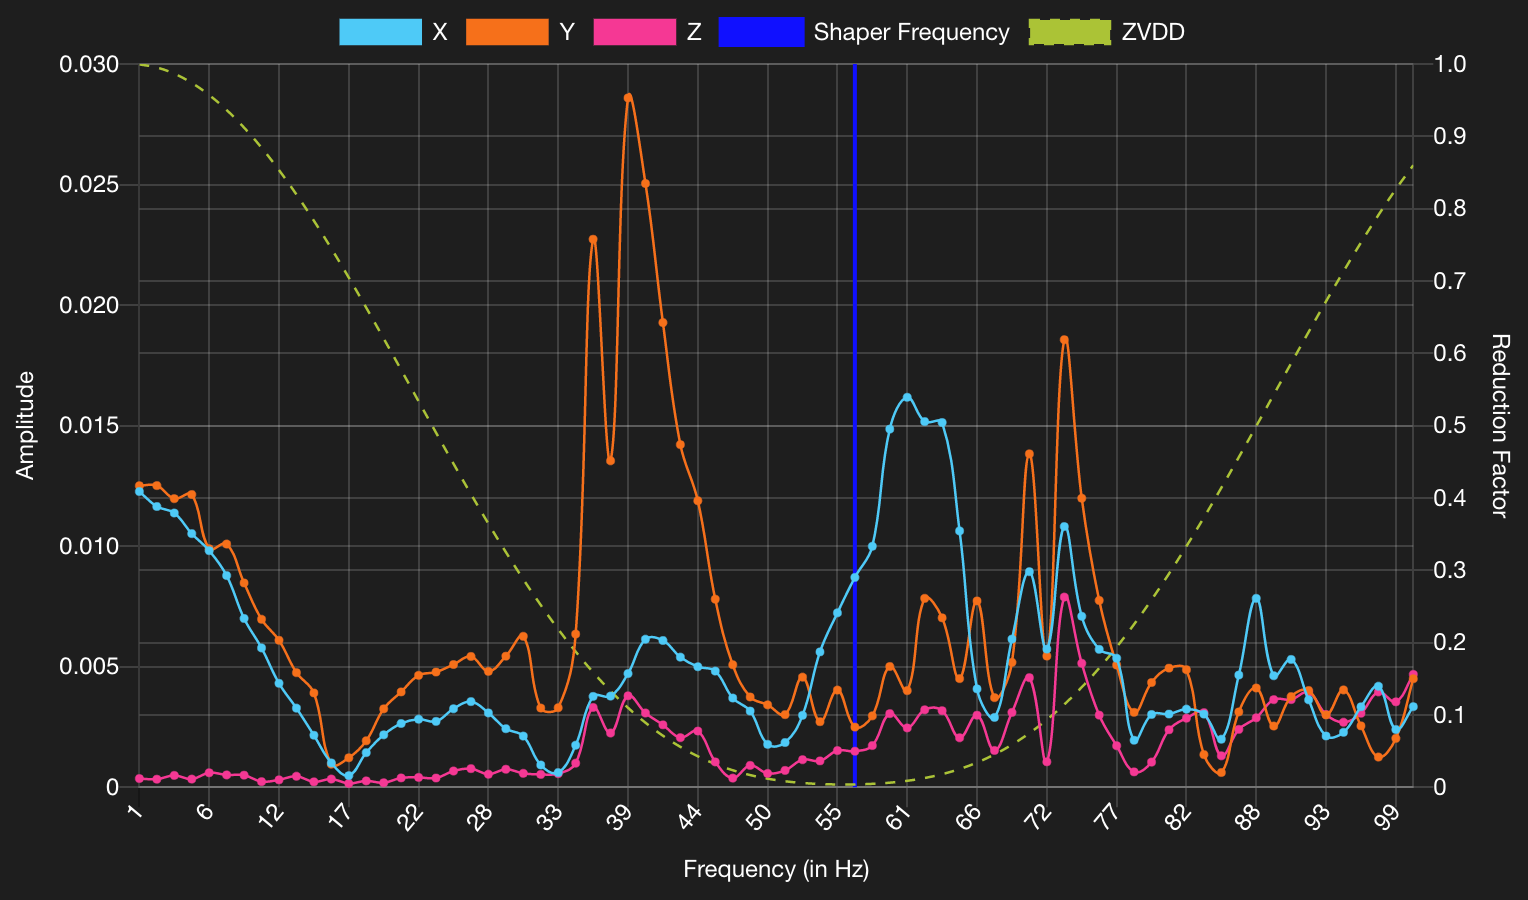Toggle the orange Y legend swatch

(x=507, y=32)
